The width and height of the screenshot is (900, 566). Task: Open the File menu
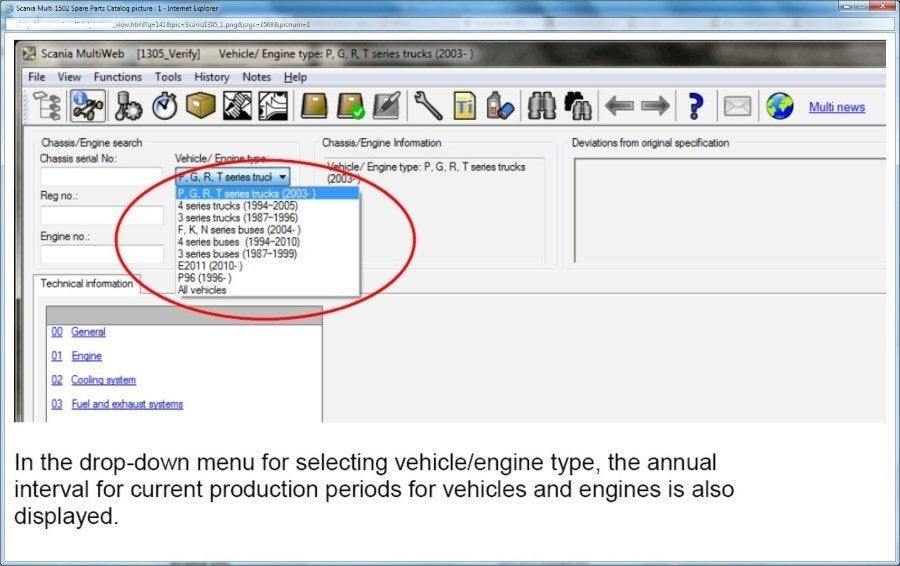(x=36, y=77)
